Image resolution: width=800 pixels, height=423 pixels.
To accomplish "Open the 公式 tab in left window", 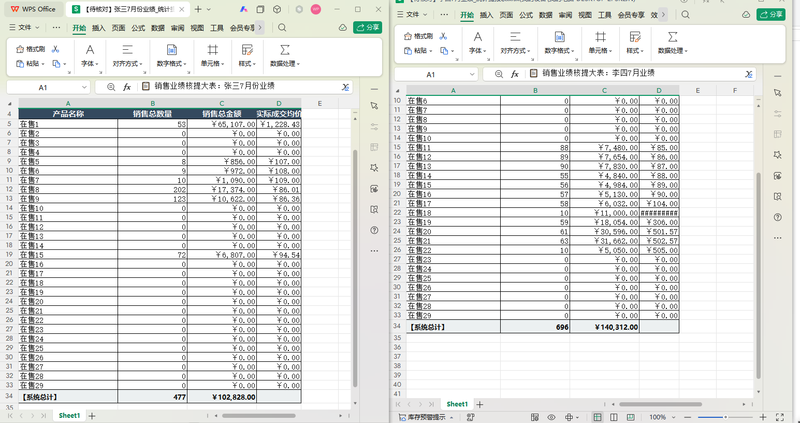I will point(138,28).
